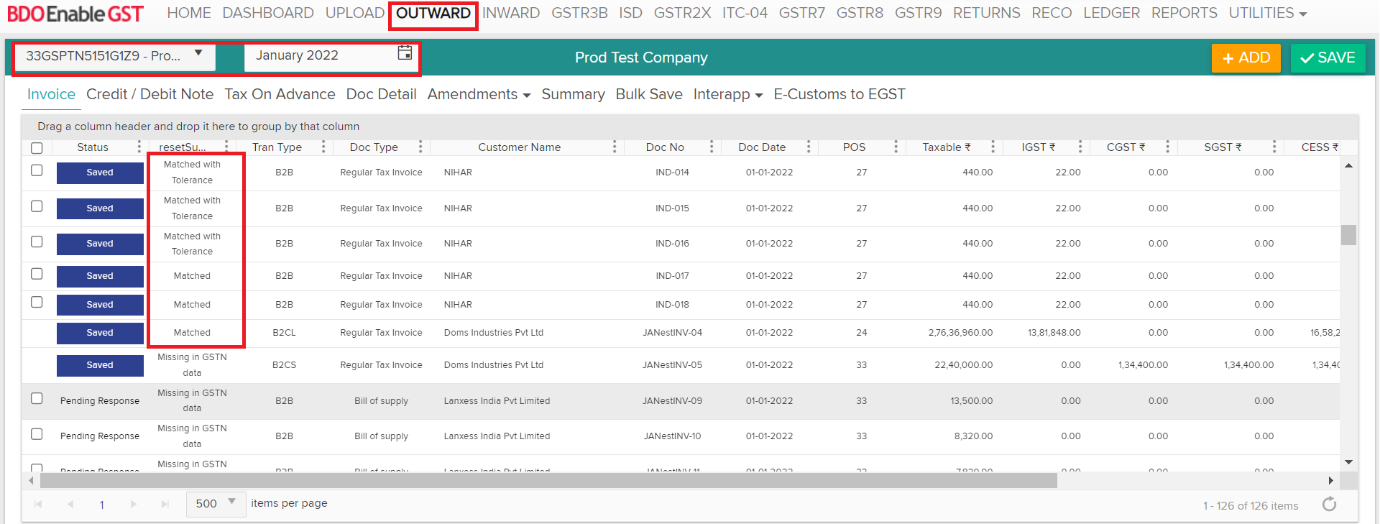
Task: Go to the first page arrow
Action: (39, 505)
